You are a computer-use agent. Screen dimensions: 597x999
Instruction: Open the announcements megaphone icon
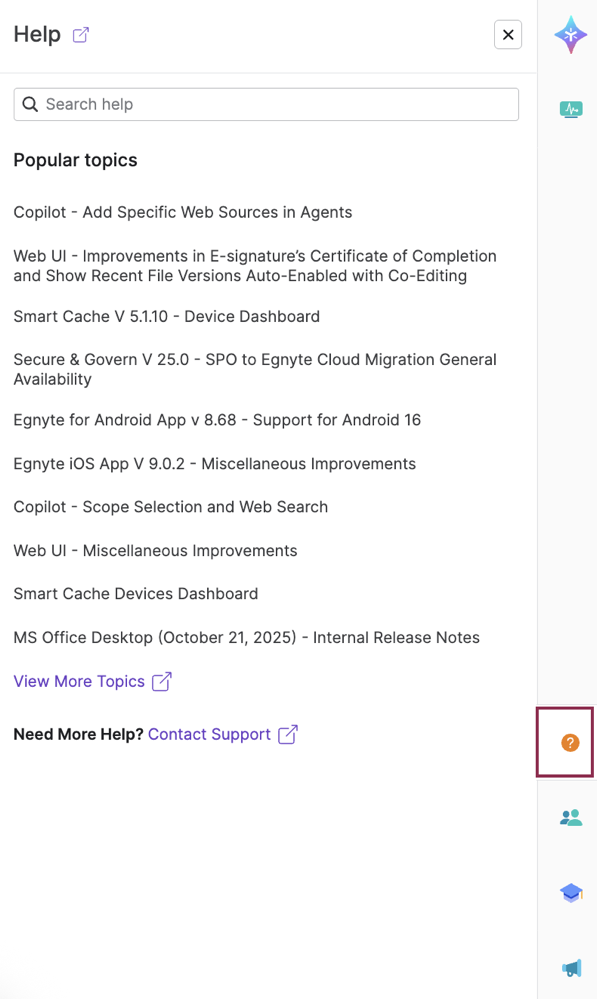(570, 968)
